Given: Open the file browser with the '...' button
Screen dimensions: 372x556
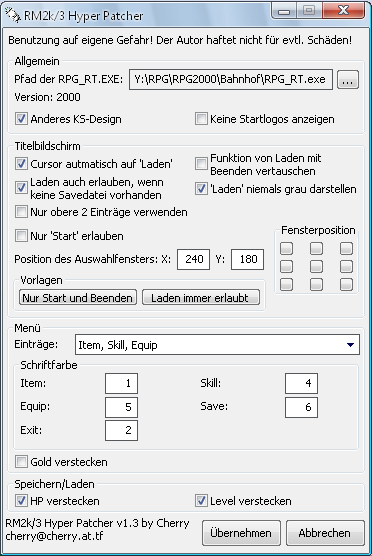Looking at the screenshot, I should pyautogui.click(x=348, y=79).
